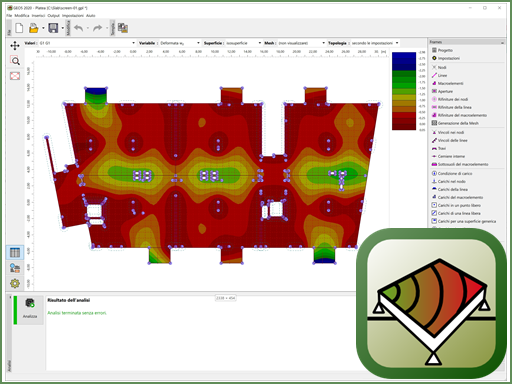Open the Modifica menu
The image size is (512, 384).
click(22, 16)
